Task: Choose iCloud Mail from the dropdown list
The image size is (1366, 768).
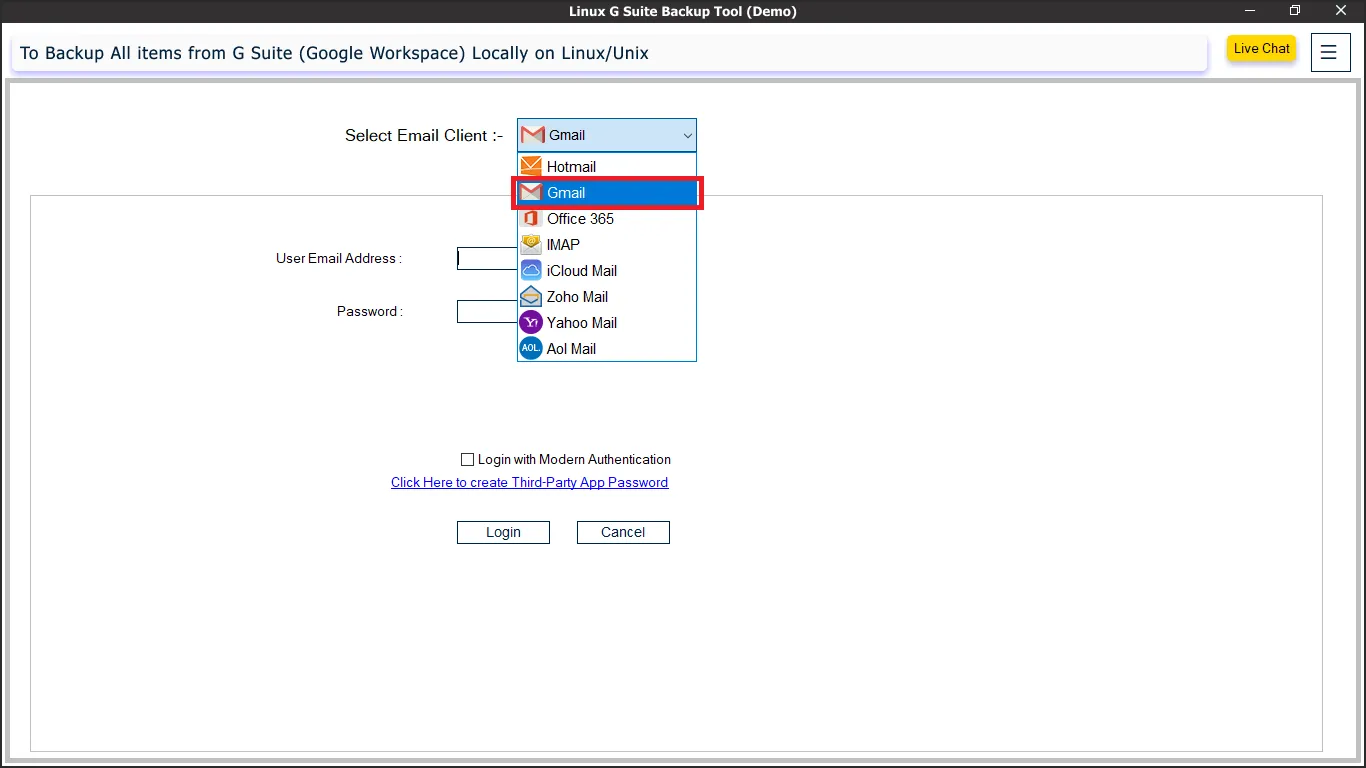Action: (607, 271)
